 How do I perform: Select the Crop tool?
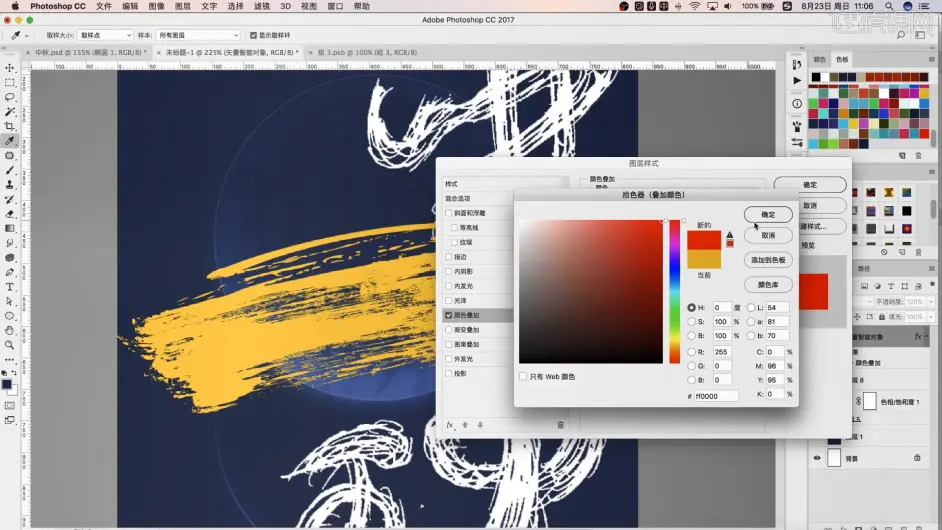click(x=10, y=126)
